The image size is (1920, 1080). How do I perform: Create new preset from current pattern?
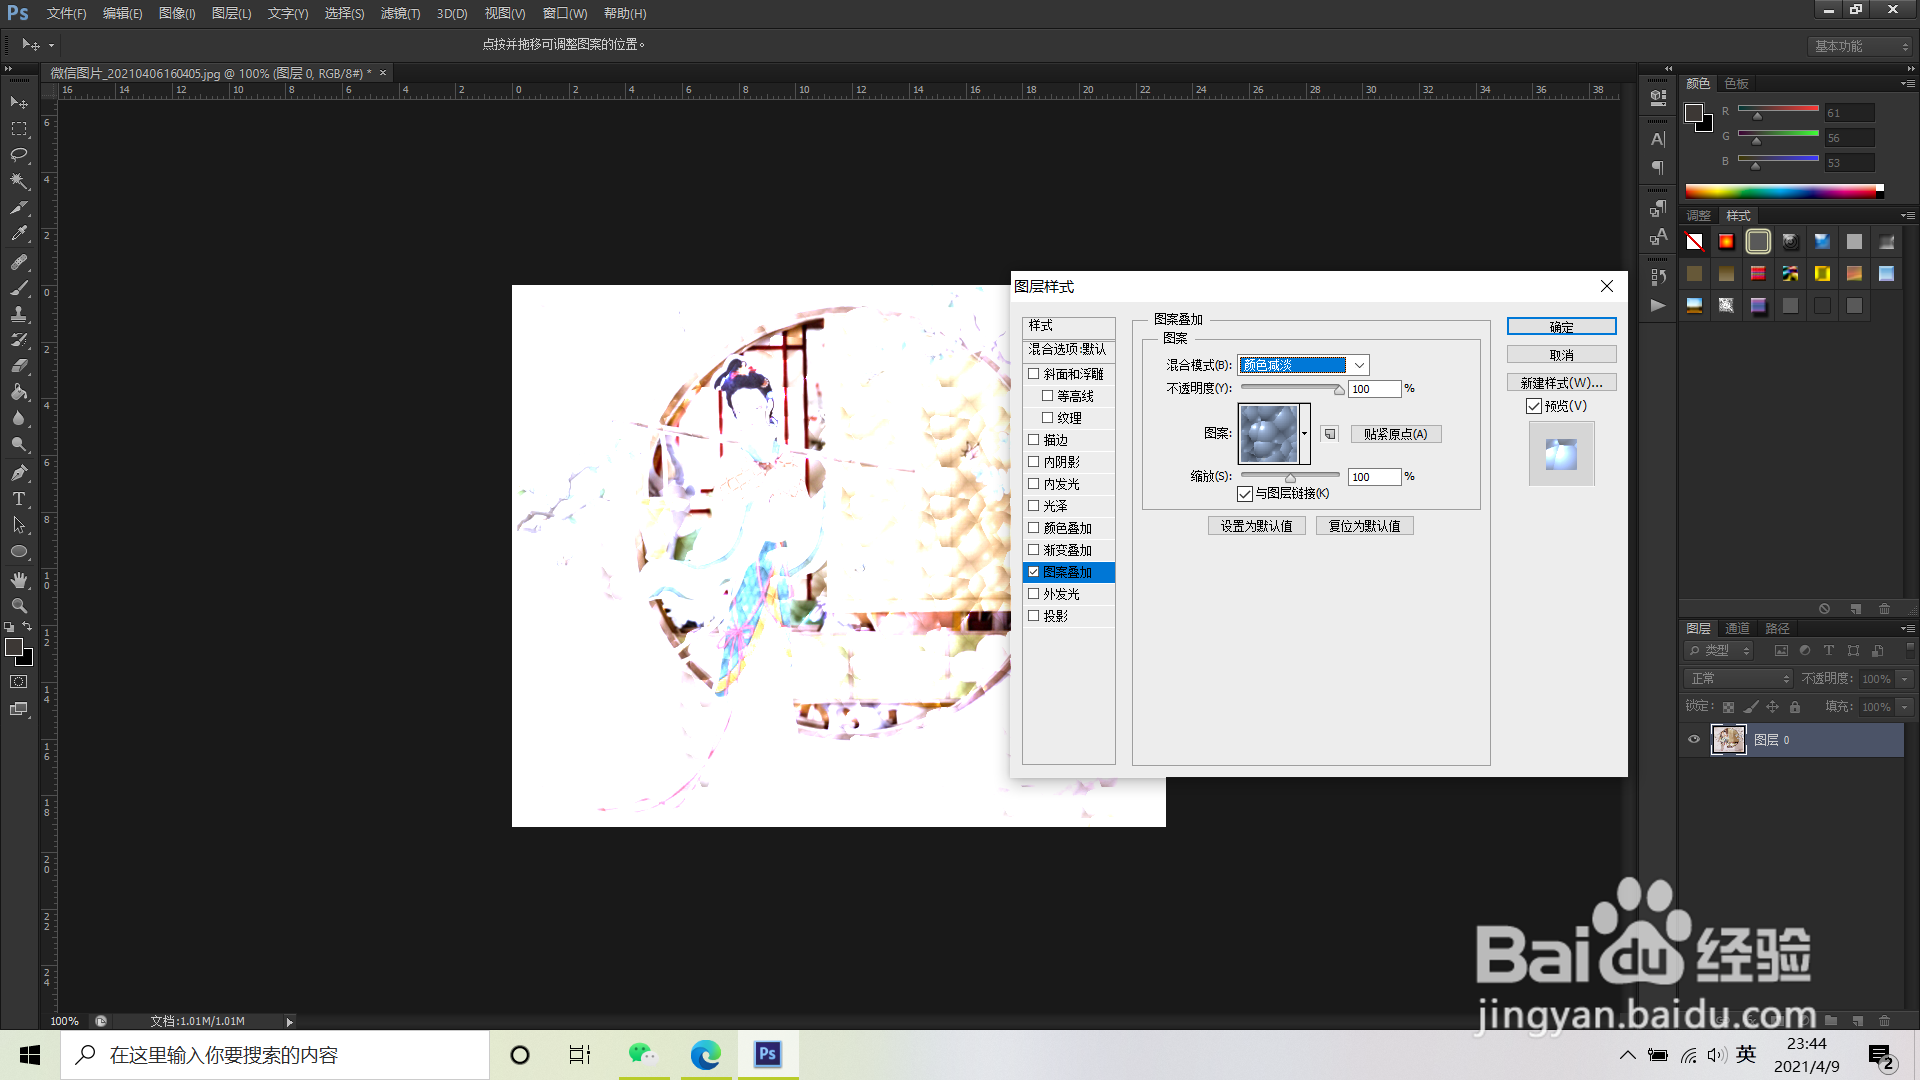click(1329, 434)
